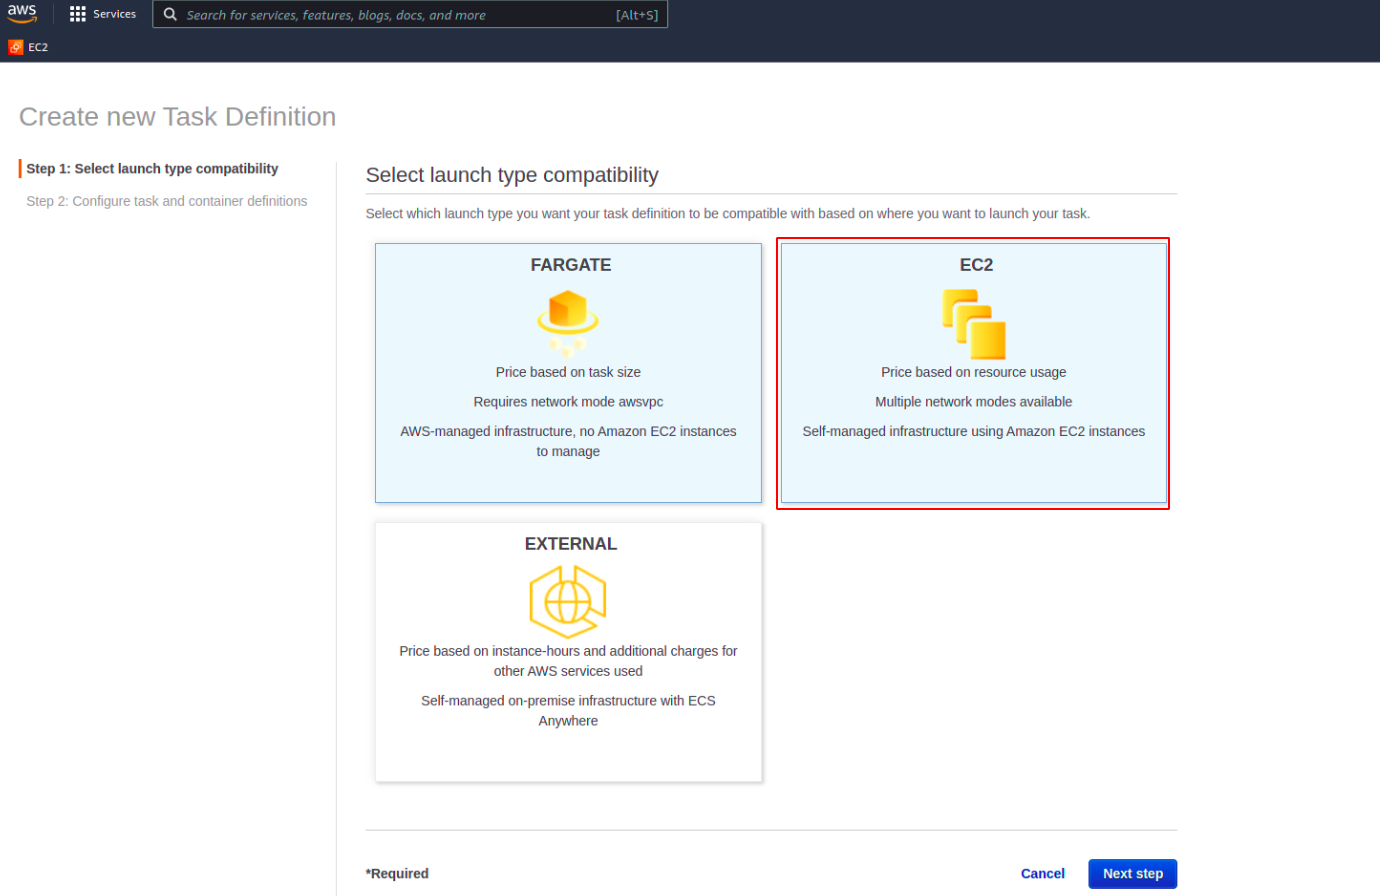The image size is (1380, 896).
Task: Click the Next step button
Action: click(x=1132, y=873)
